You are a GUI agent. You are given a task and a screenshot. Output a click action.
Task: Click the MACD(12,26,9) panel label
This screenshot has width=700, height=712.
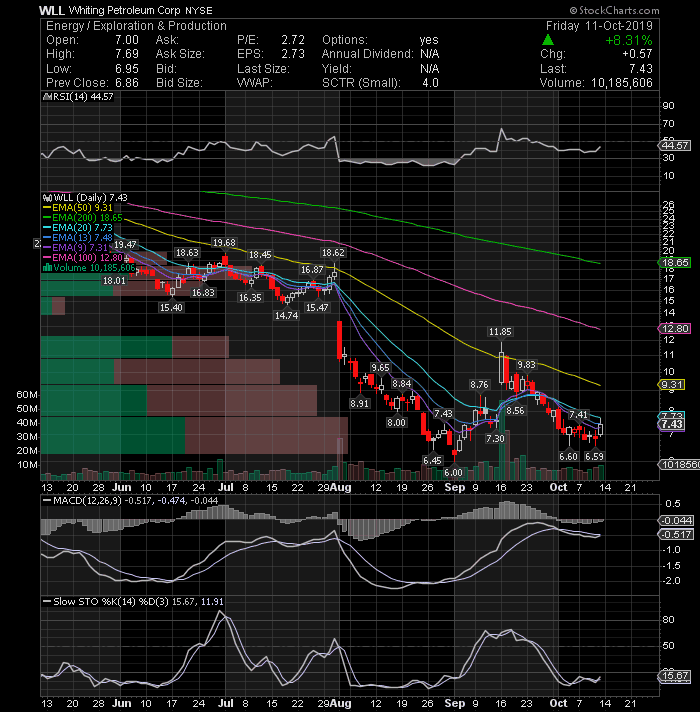coord(88,500)
